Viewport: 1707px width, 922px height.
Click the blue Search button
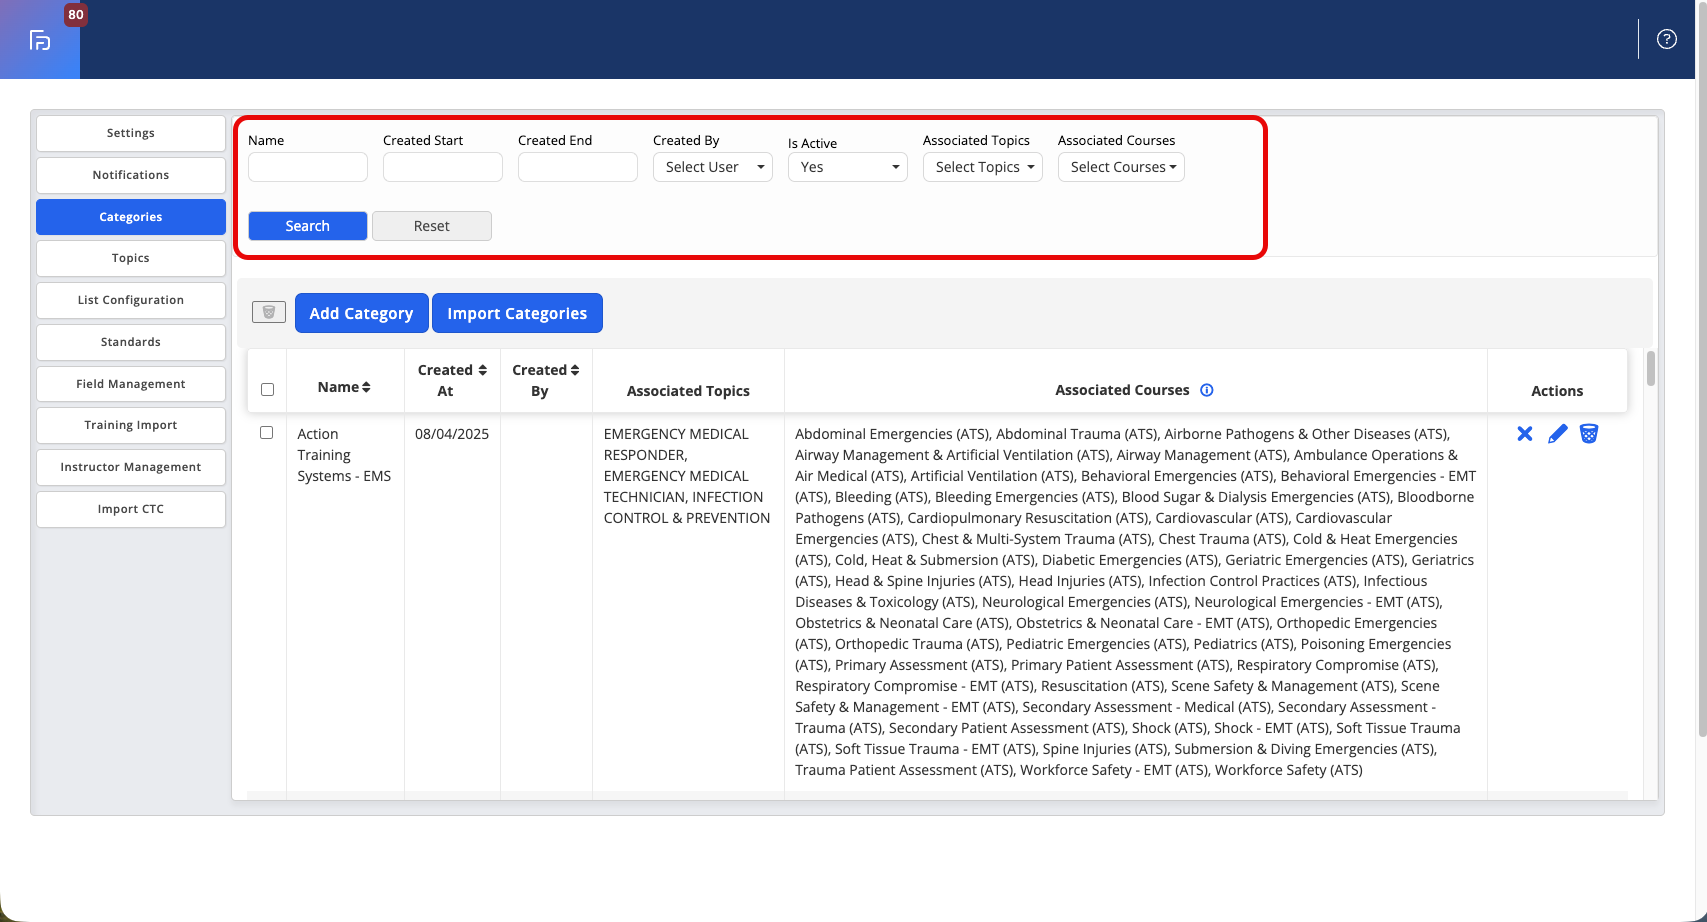point(307,226)
